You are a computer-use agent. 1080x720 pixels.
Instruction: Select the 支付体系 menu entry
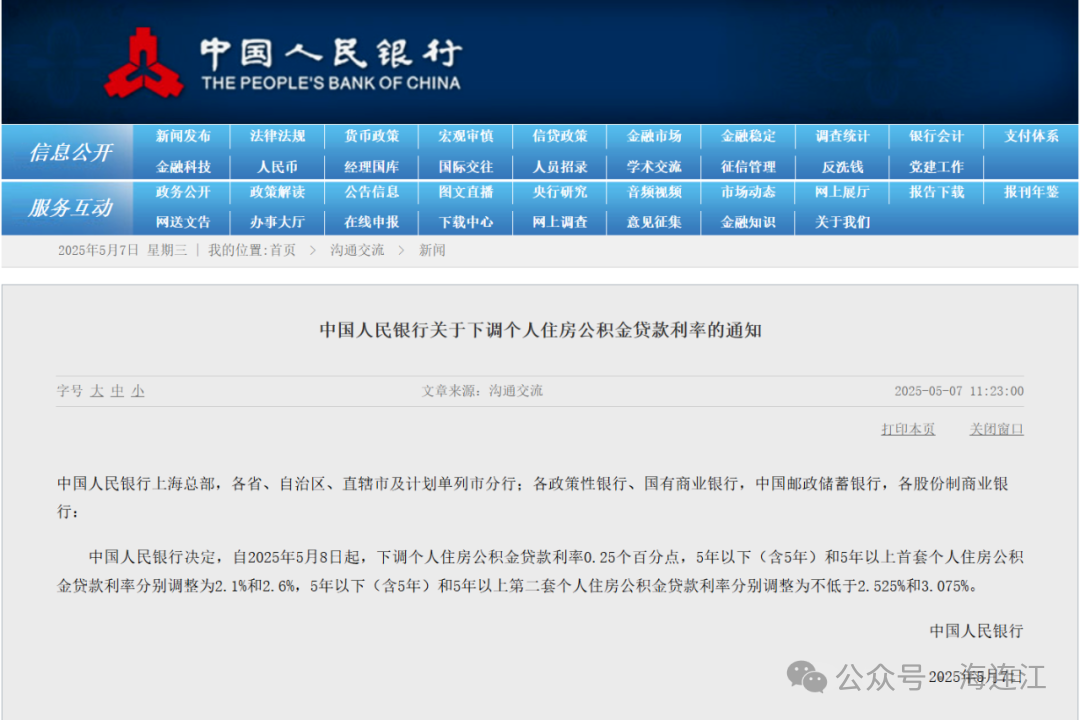[x=1031, y=136]
